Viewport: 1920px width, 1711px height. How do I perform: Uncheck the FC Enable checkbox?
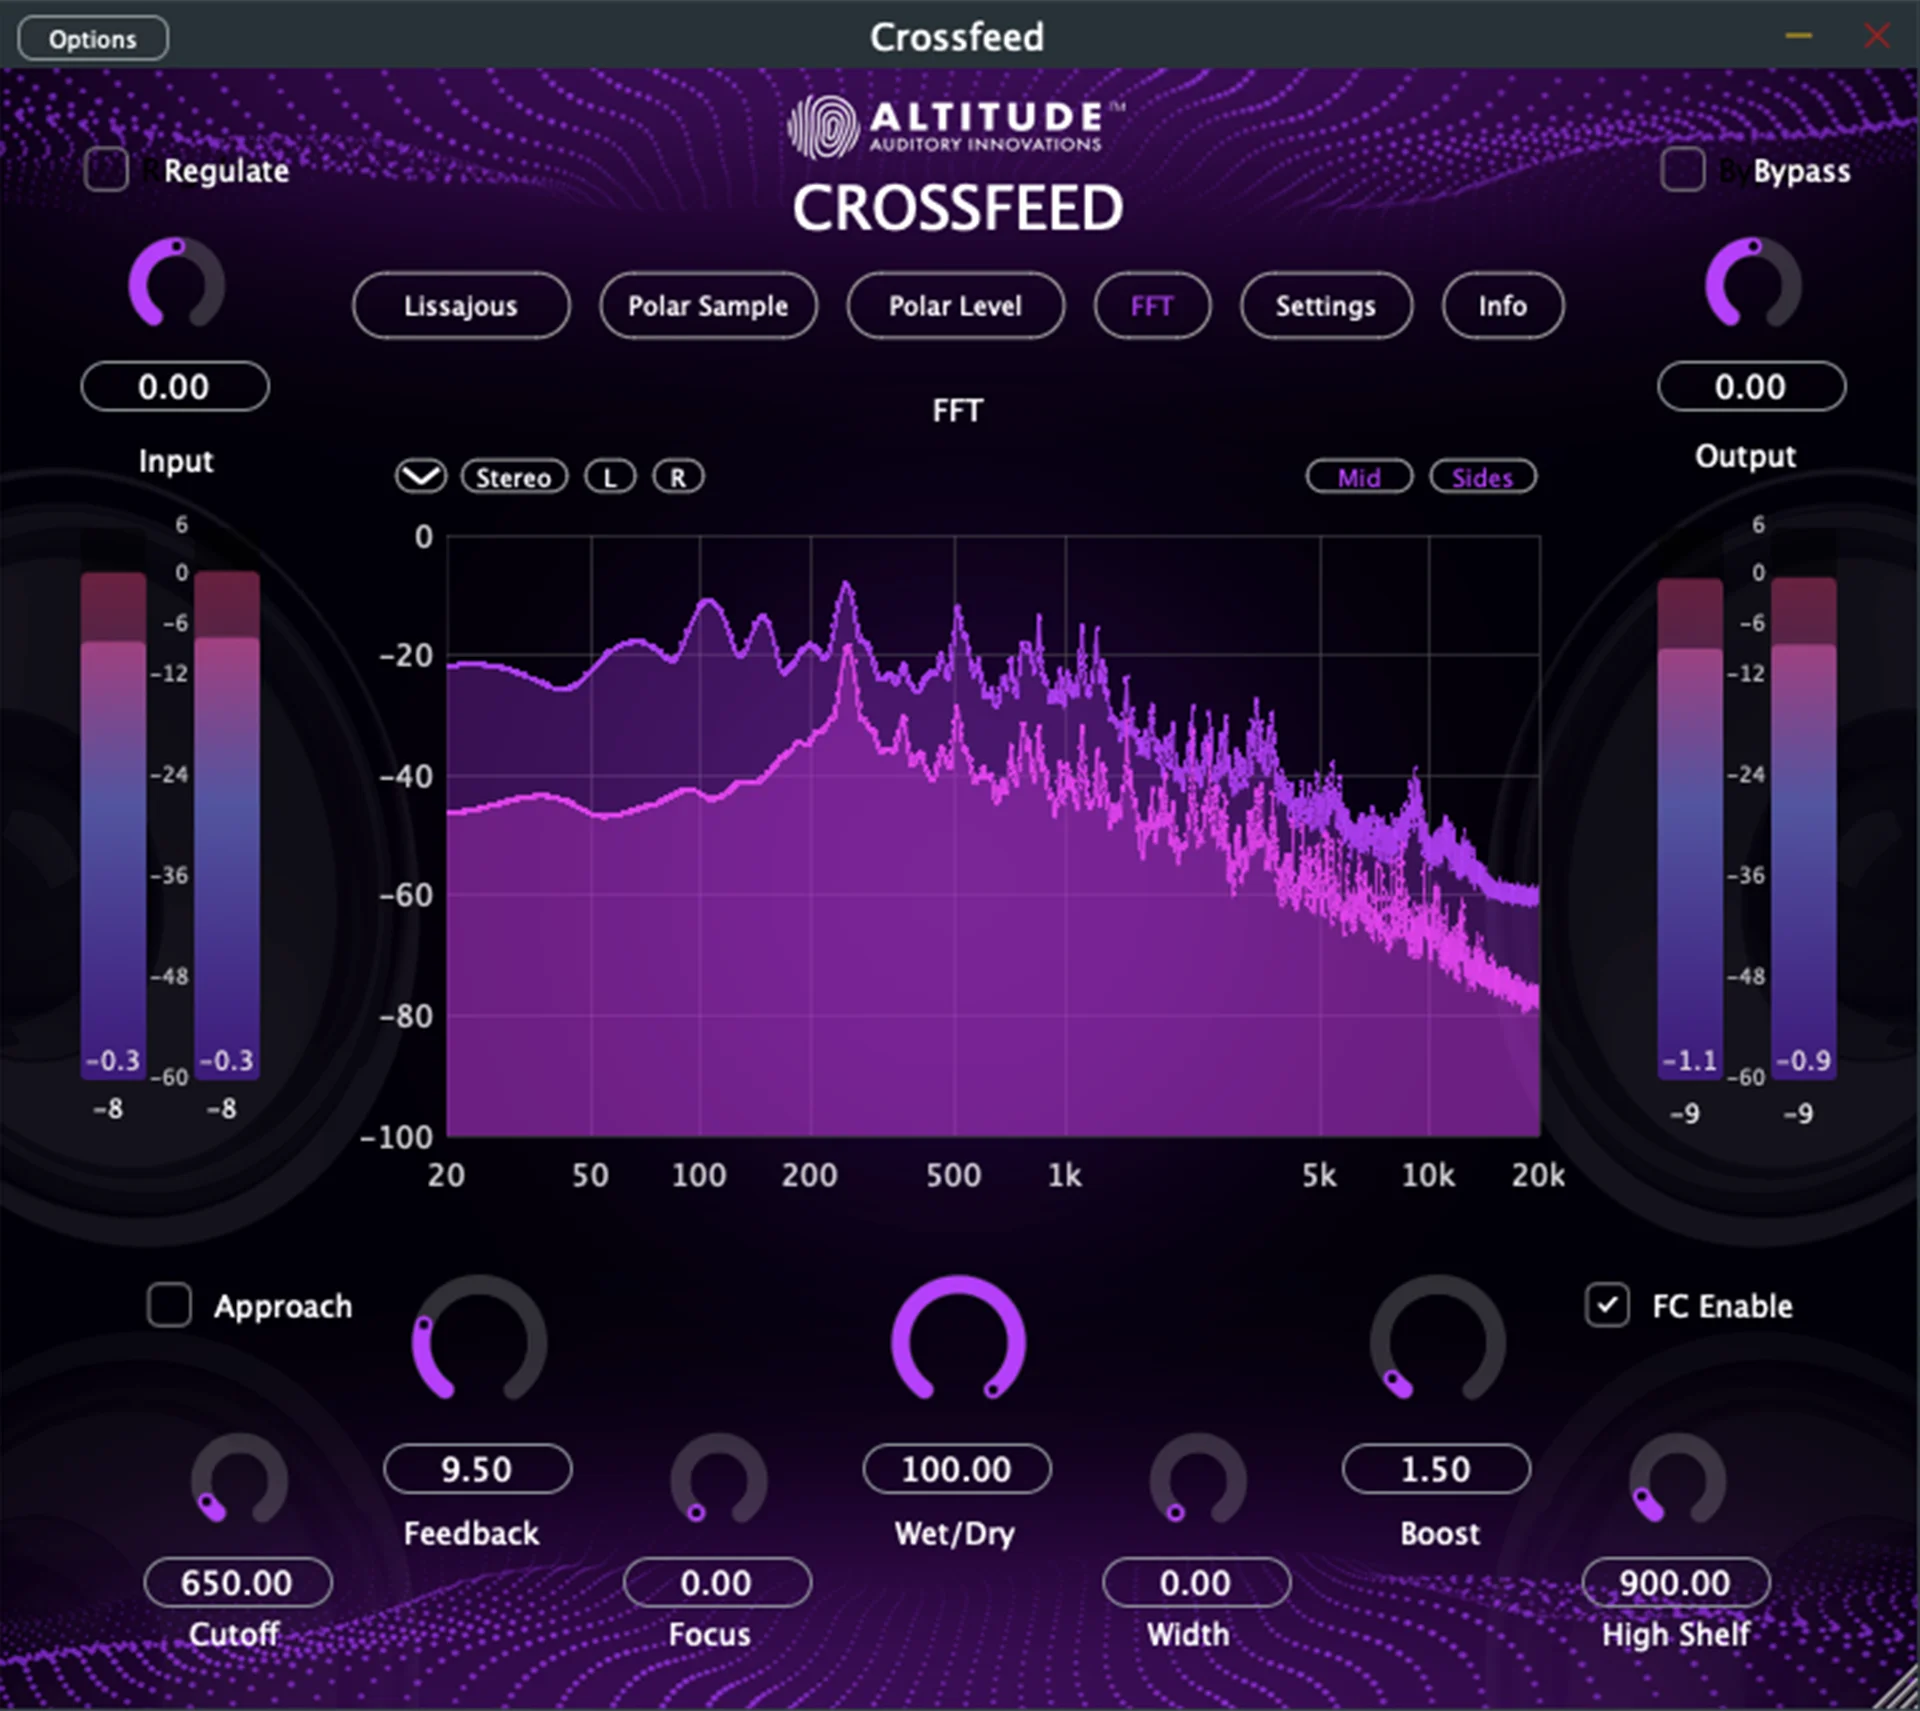[x=1607, y=1306]
